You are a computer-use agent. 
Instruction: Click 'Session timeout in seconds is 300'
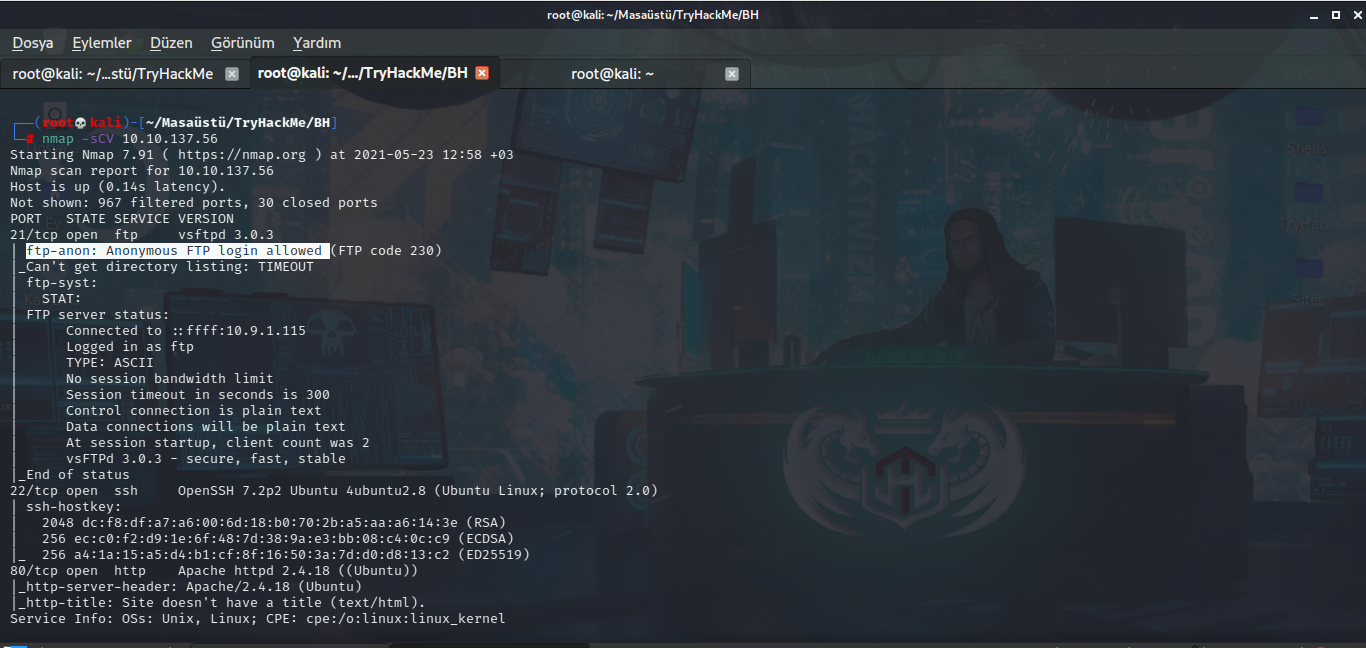(198, 395)
